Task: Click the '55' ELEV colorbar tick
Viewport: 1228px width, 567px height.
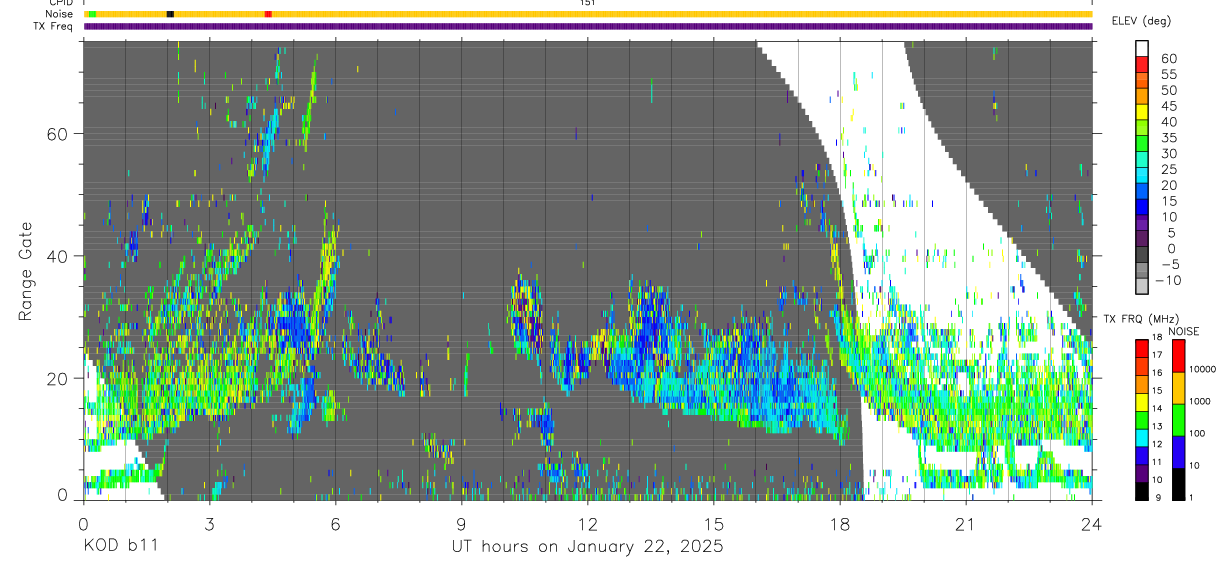Action: [x=1169, y=74]
